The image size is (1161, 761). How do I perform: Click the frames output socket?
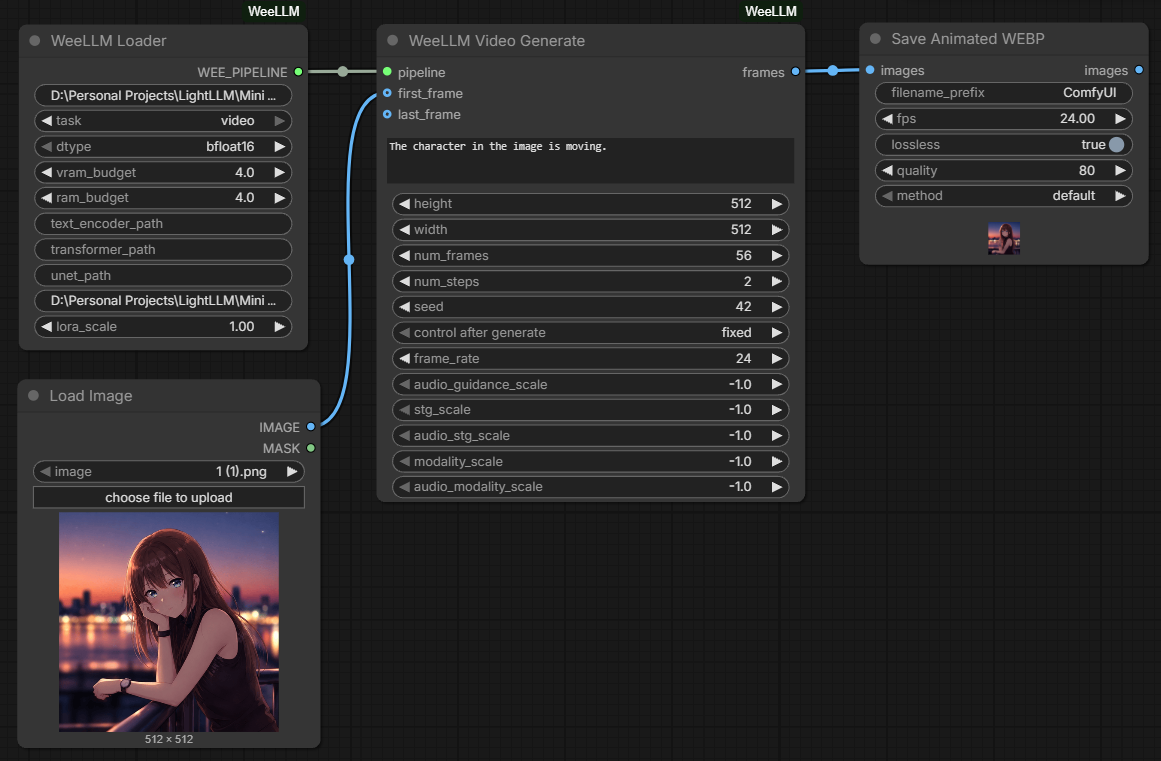[795, 72]
